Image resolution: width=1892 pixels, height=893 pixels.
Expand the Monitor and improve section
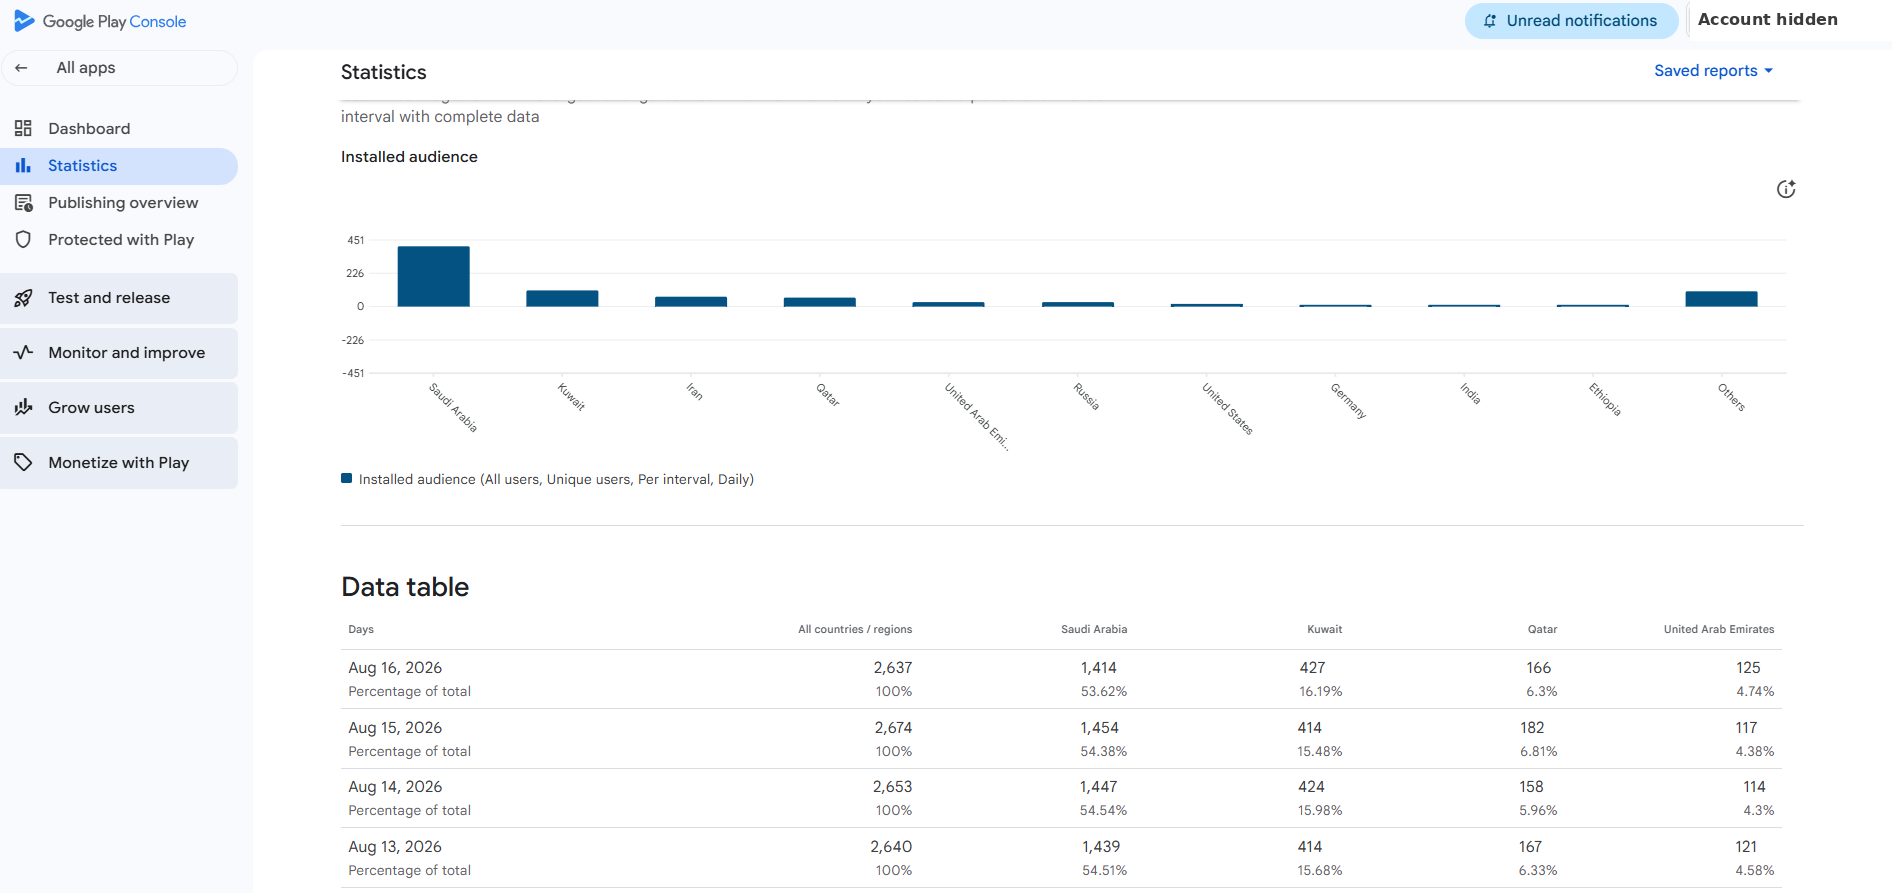pyautogui.click(x=119, y=352)
